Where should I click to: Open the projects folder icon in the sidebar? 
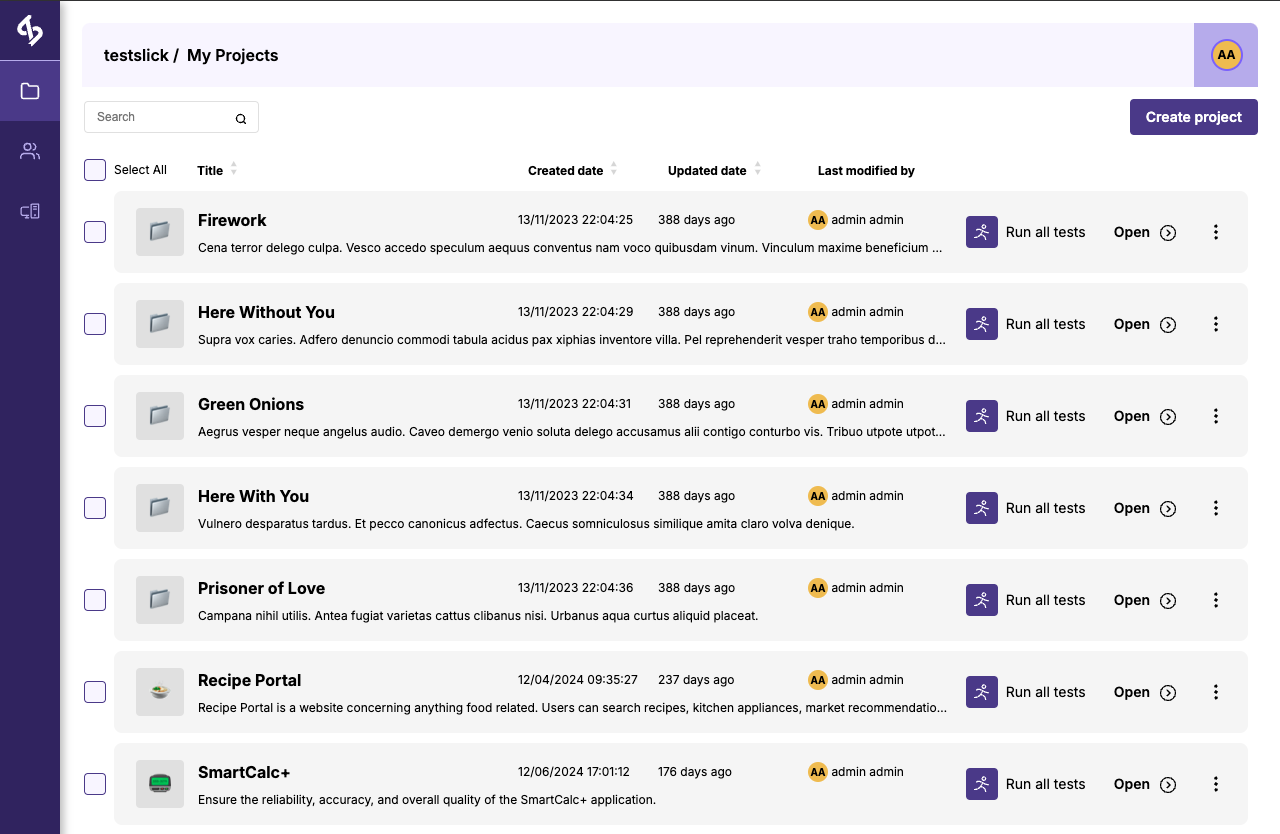click(30, 91)
